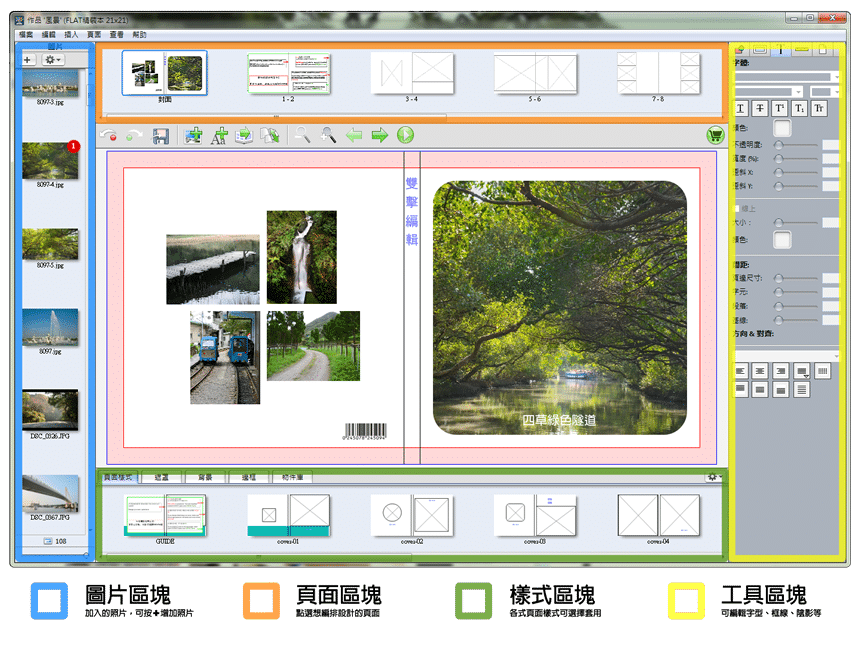Go to next page with right arrow

click(380, 135)
